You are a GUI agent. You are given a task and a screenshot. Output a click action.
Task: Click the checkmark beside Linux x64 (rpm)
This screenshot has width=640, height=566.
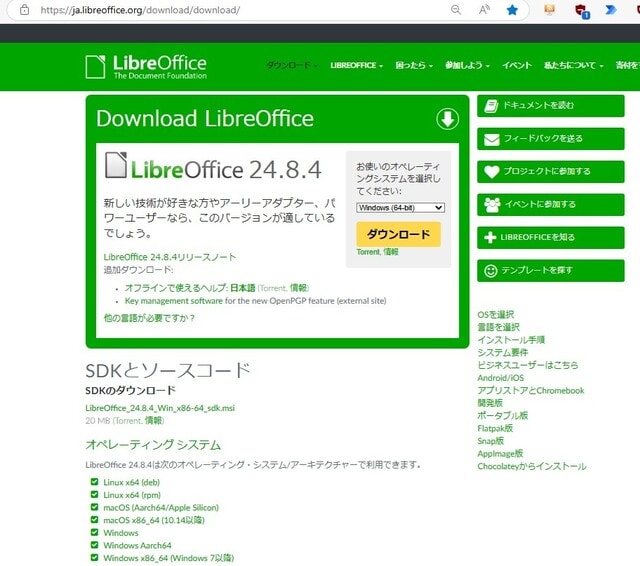(x=94, y=495)
